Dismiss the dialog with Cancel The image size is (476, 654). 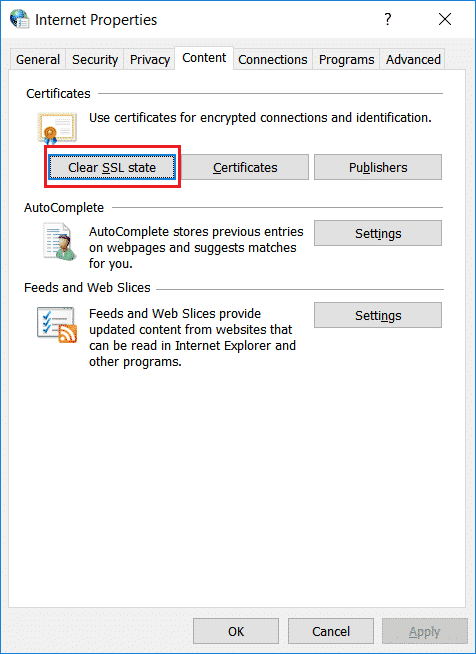tap(331, 631)
